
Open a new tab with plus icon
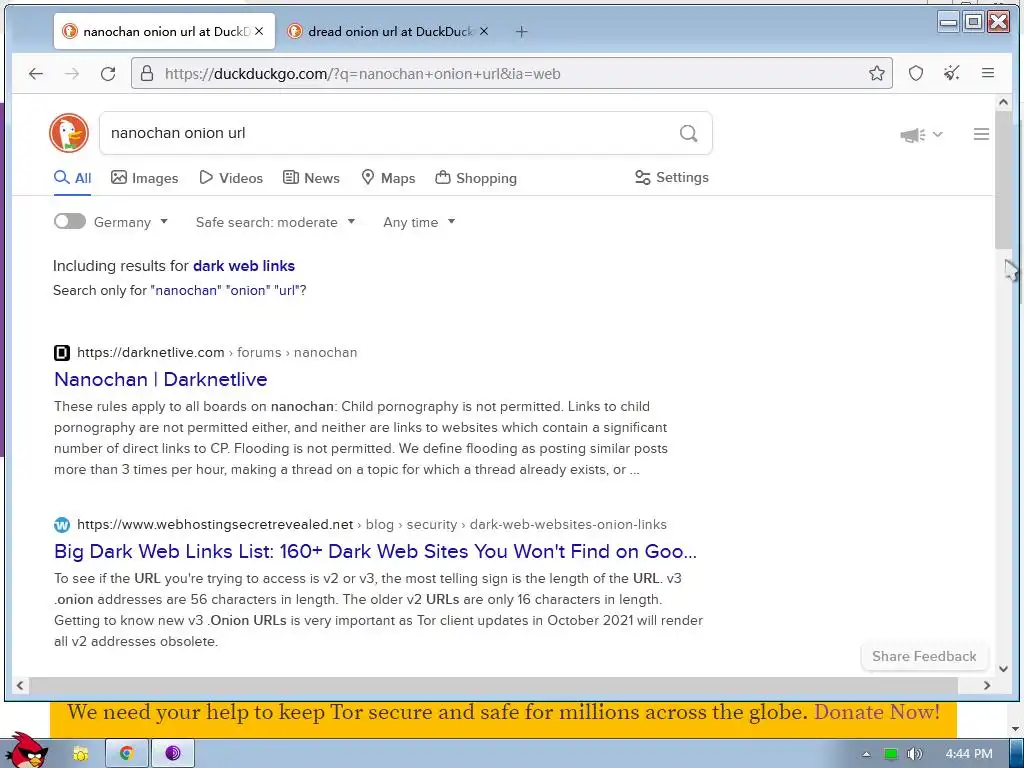(x=521, y=31)
